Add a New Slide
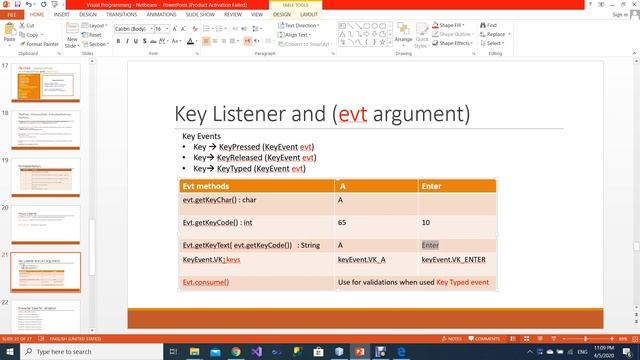 point(72,36)
